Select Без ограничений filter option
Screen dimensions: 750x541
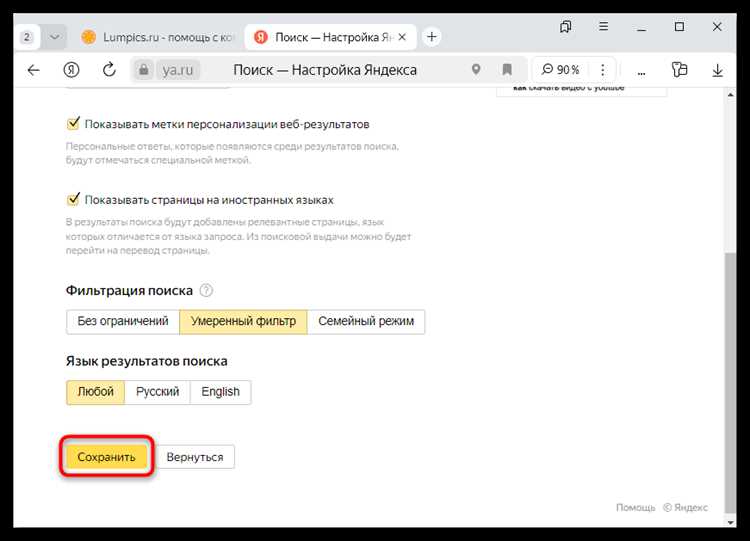123,321
